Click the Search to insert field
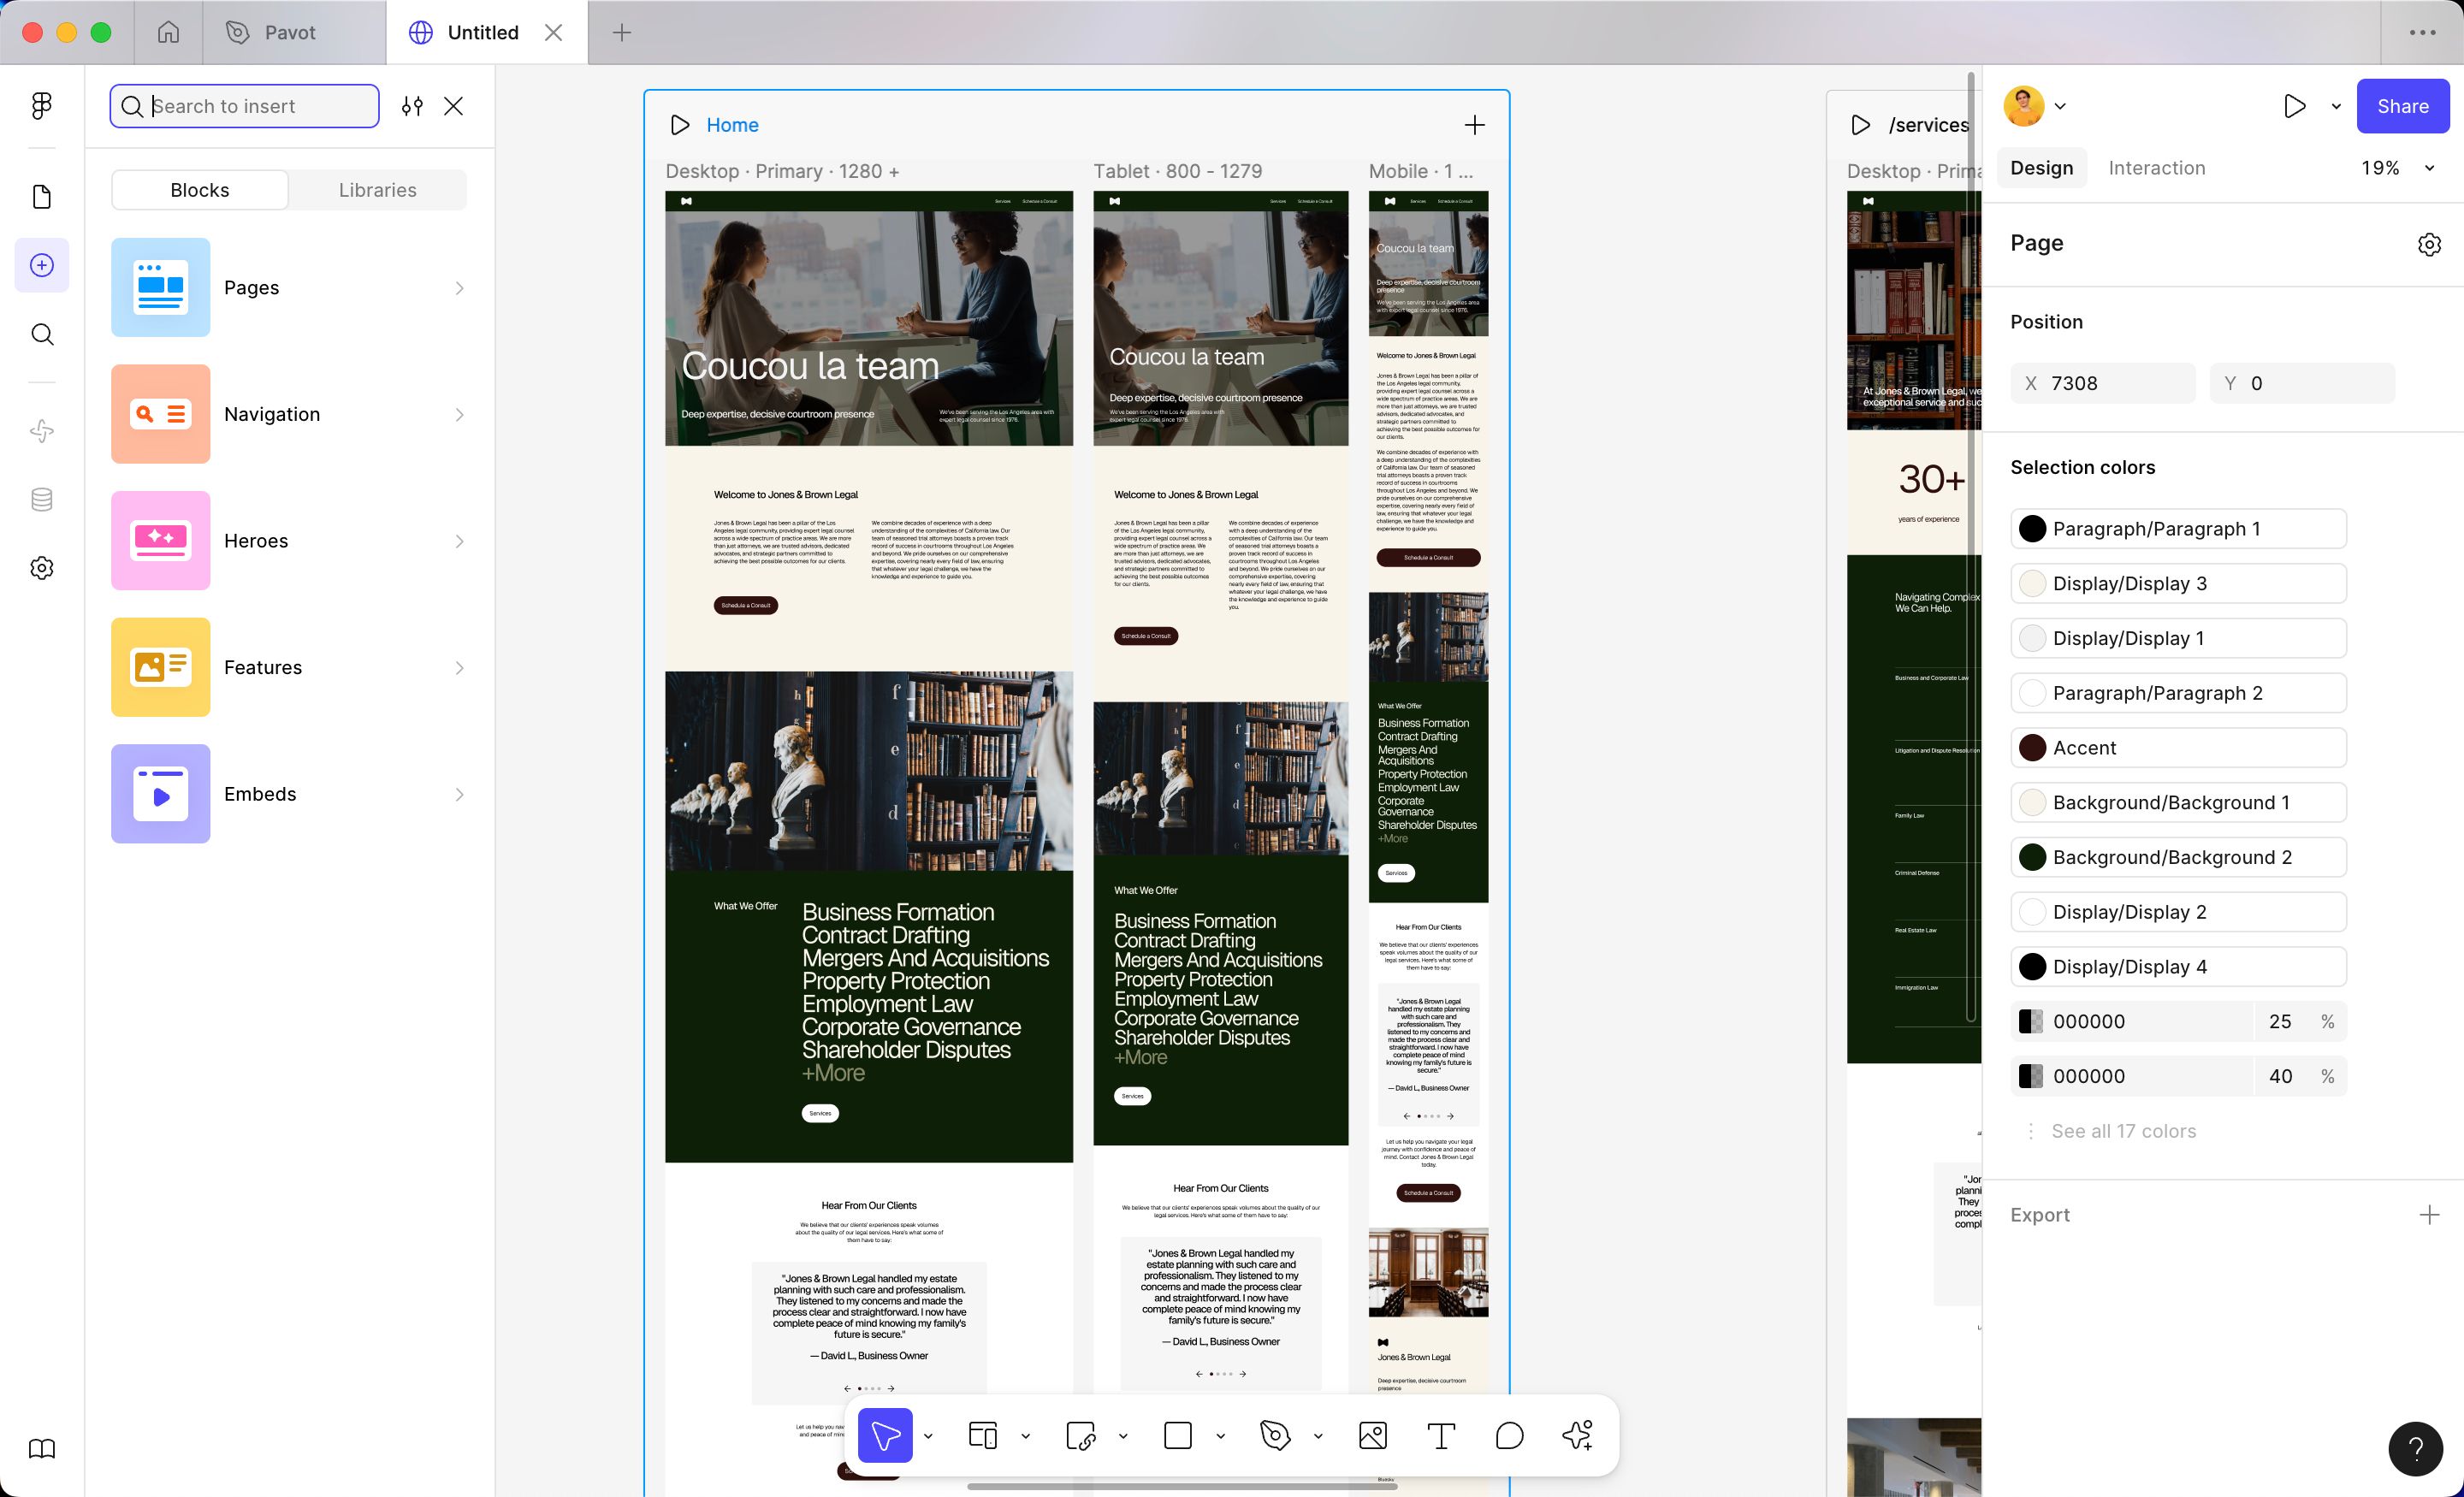Image resolution: width=2464 pixels, height=1497 pixels. click(x=244, y=106)
